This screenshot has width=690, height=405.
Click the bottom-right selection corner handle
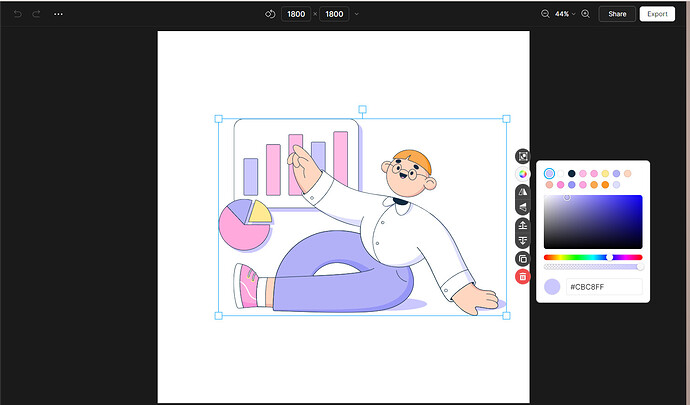point(506,316)
